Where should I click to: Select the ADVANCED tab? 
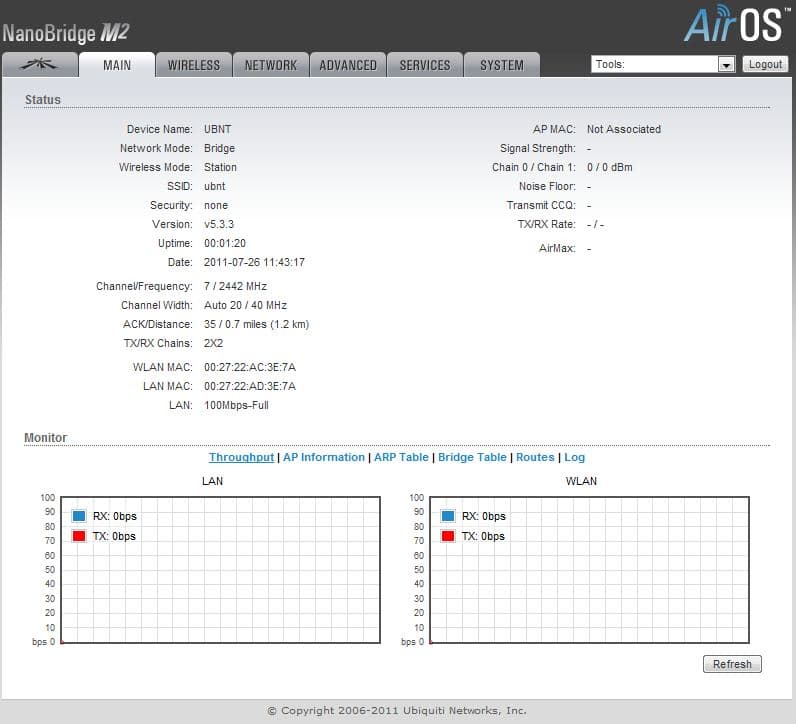(347, 65)
